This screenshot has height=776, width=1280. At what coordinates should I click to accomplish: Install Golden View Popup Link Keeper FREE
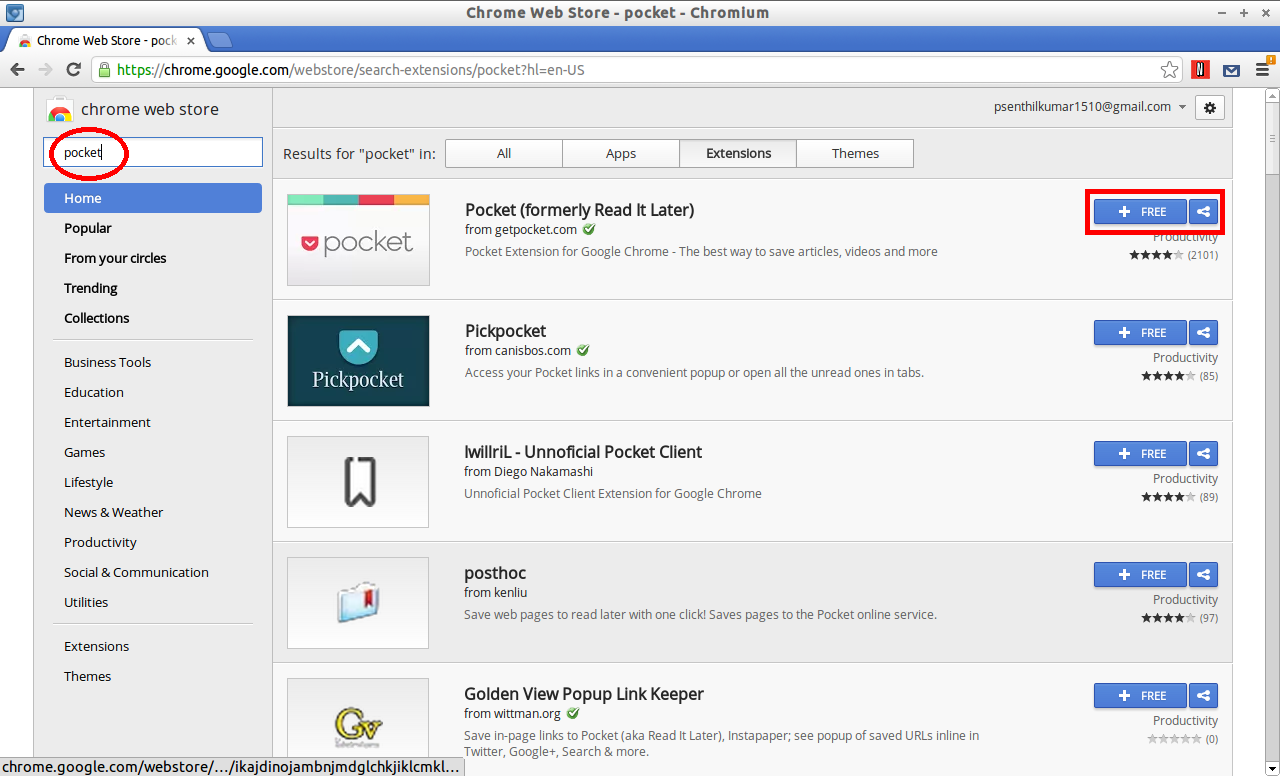1140,696
